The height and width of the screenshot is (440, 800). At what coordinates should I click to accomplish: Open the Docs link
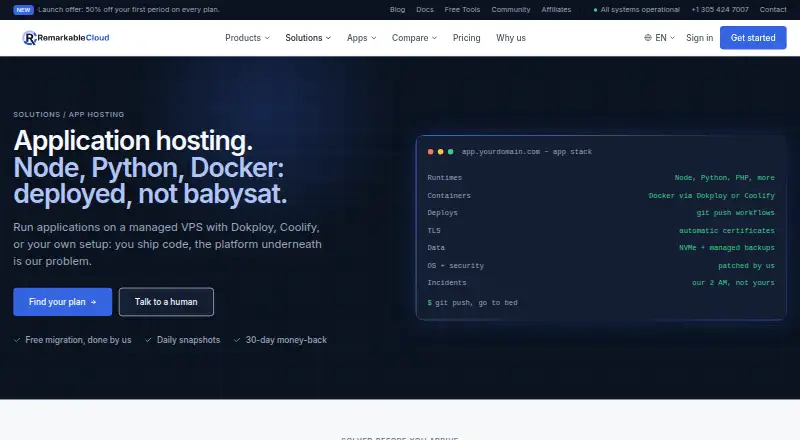424,10
